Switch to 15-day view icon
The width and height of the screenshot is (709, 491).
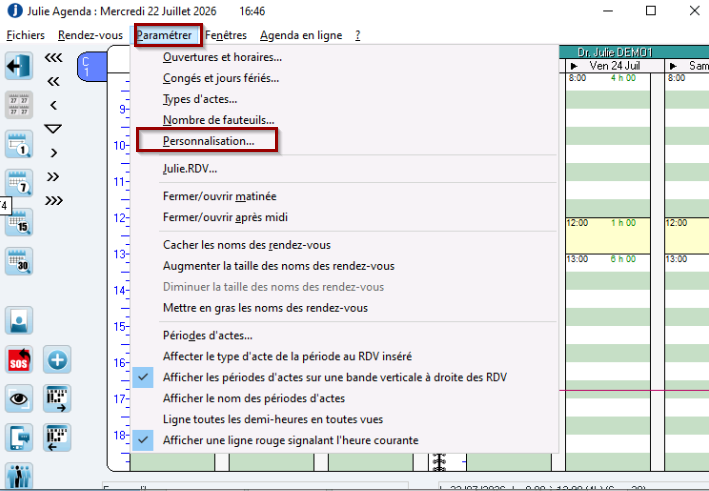click(19, 222)
